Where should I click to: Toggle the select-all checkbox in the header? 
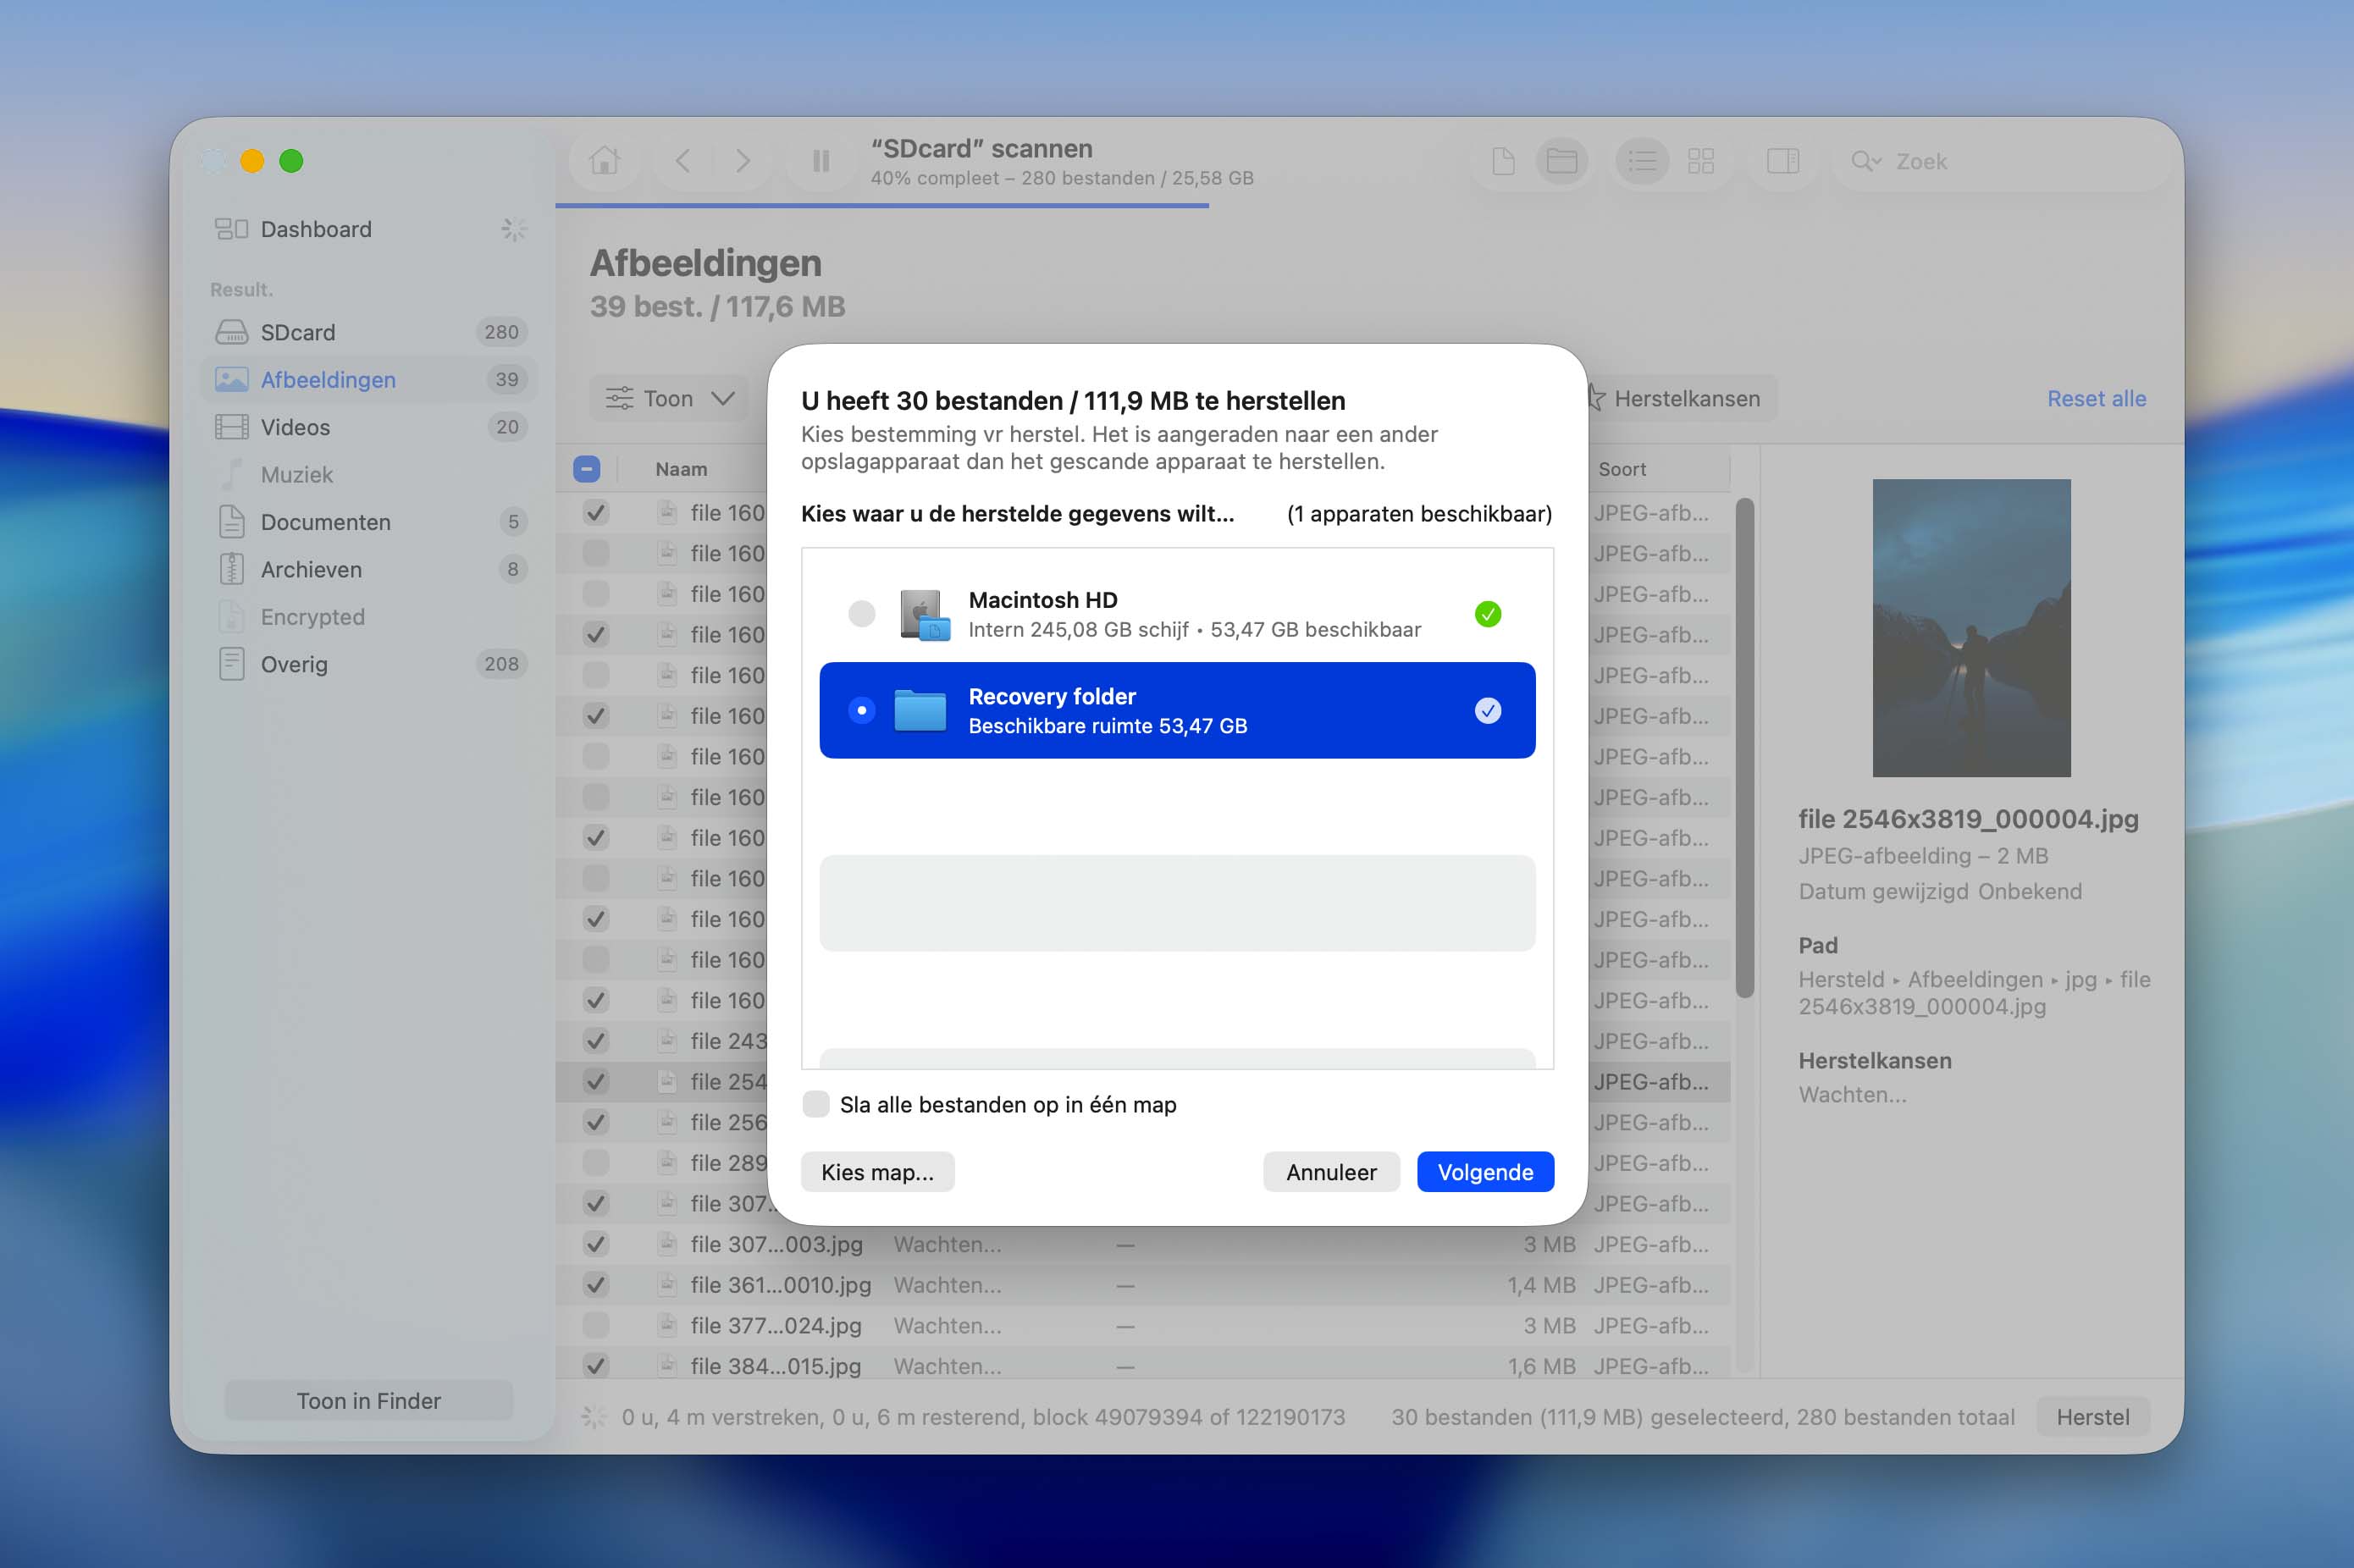(587, 468)
